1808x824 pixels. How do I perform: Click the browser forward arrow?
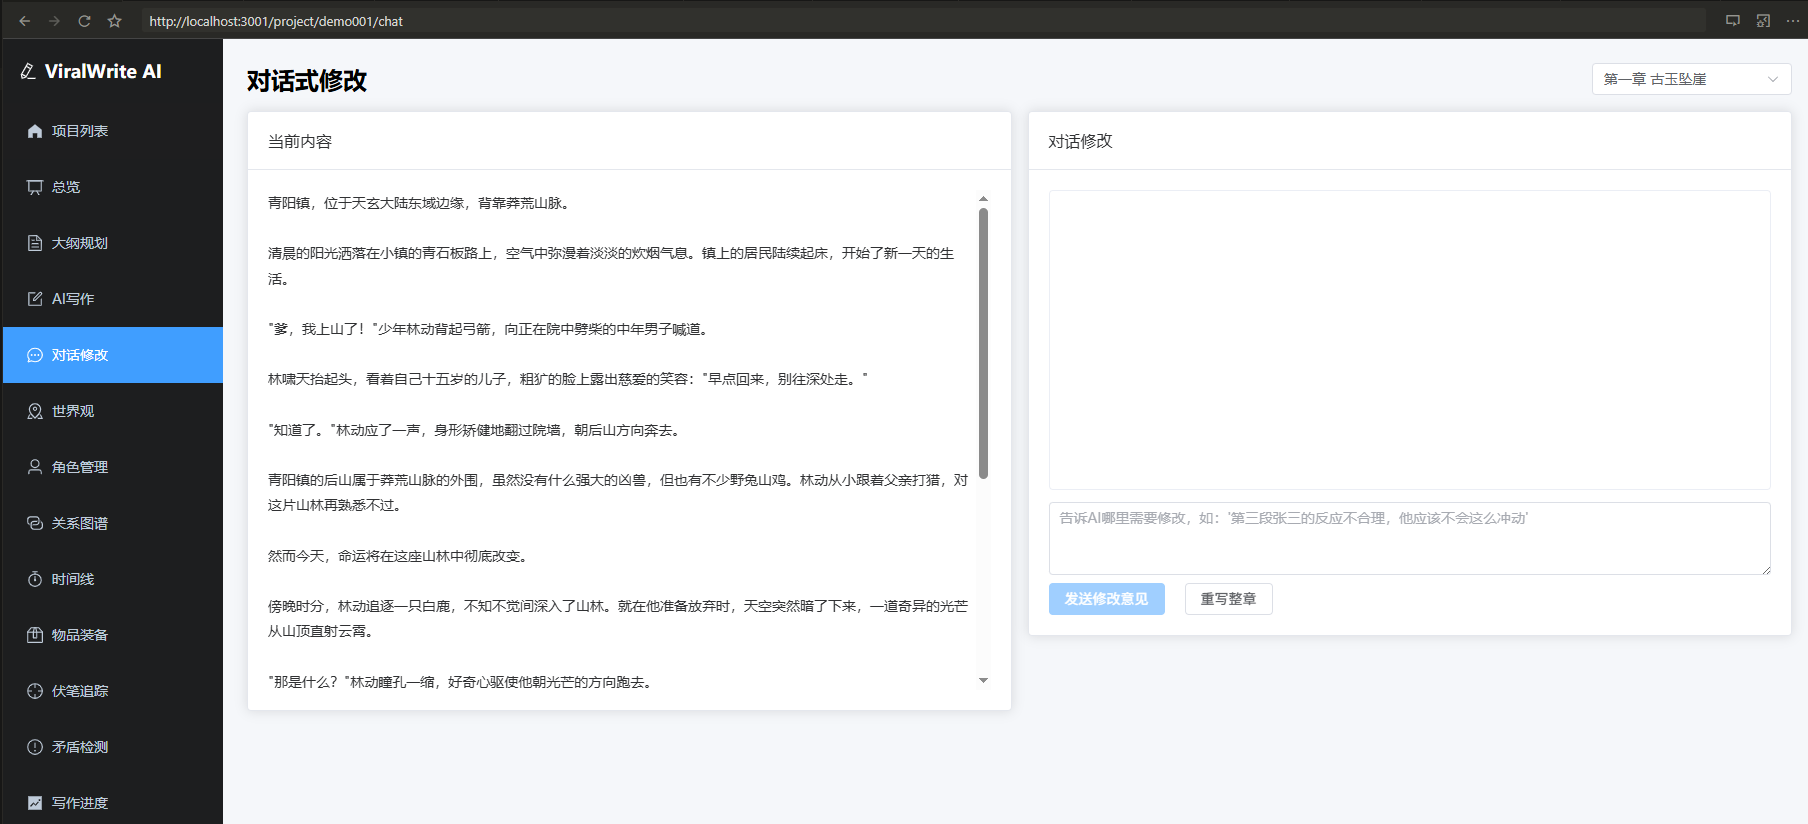click(x=55, y=21)
